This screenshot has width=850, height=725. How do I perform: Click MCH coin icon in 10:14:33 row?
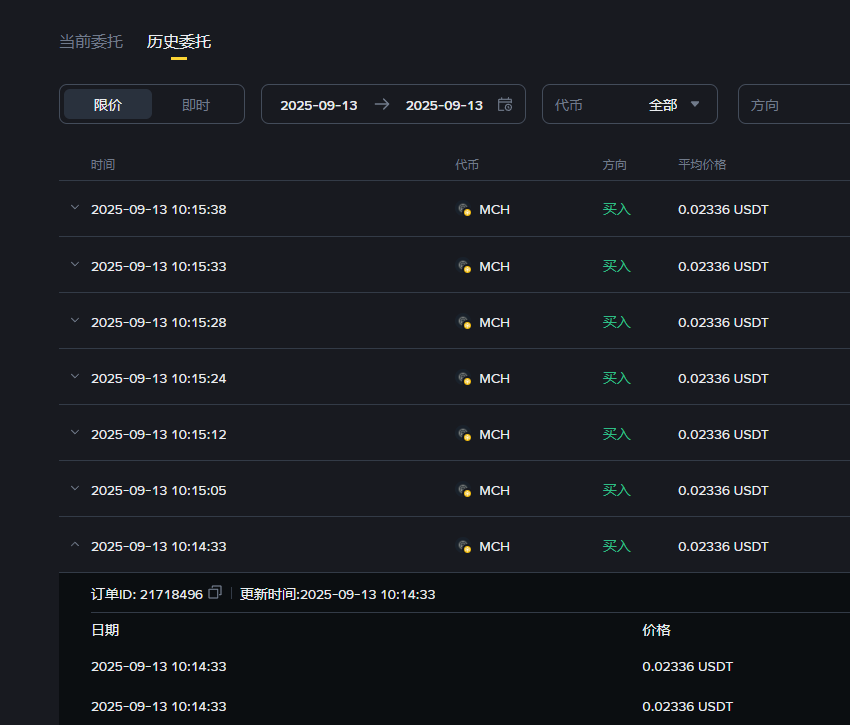(465, 547)
